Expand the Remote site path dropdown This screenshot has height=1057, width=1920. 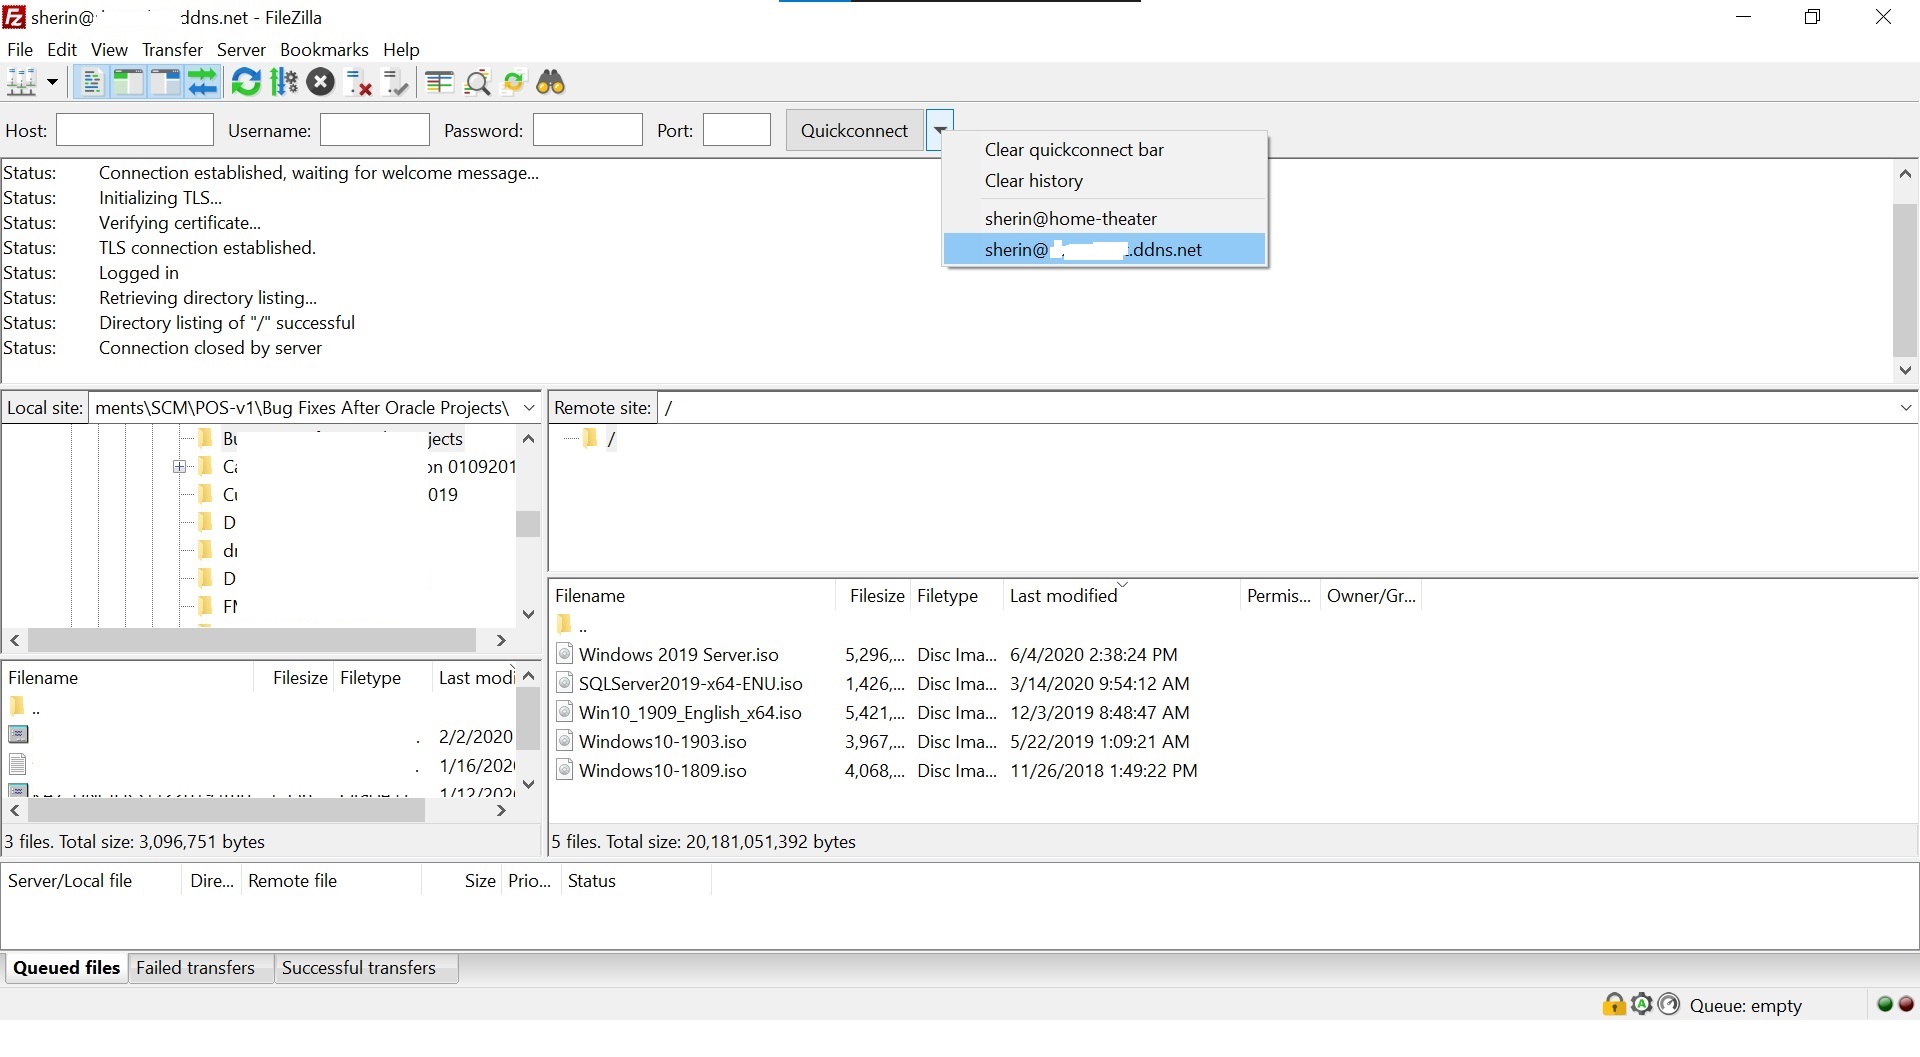(x=1906, y=407)
